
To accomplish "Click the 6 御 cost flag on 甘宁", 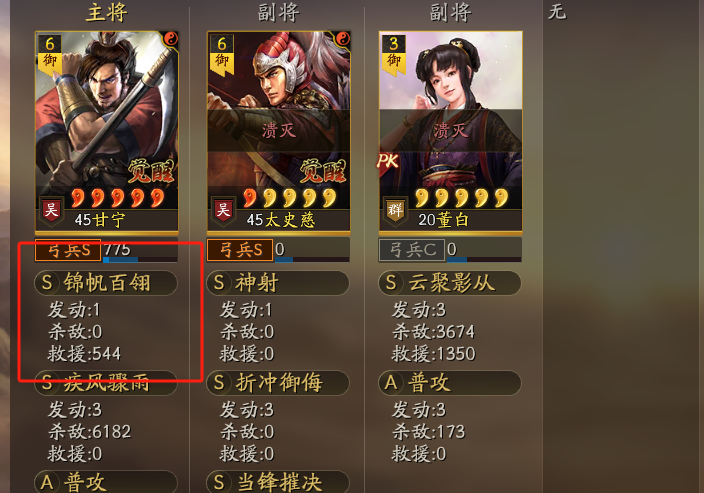I will point(49,54).
